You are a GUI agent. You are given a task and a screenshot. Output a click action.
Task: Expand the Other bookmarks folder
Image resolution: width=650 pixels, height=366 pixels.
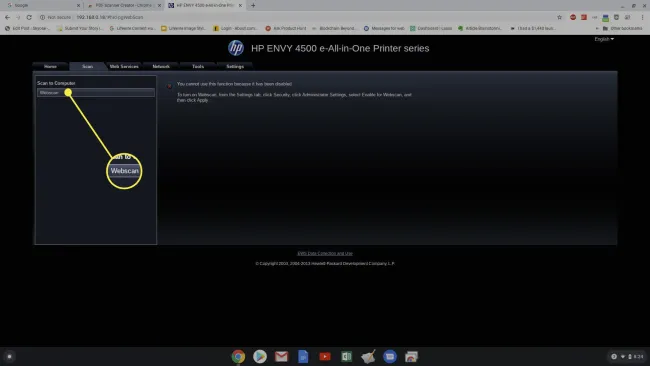622,29
